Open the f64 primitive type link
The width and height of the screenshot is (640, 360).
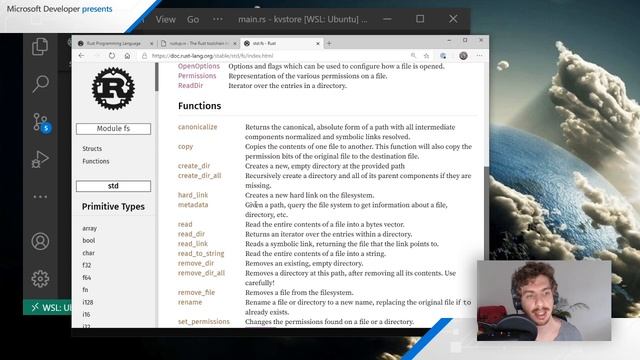point(87,278)
